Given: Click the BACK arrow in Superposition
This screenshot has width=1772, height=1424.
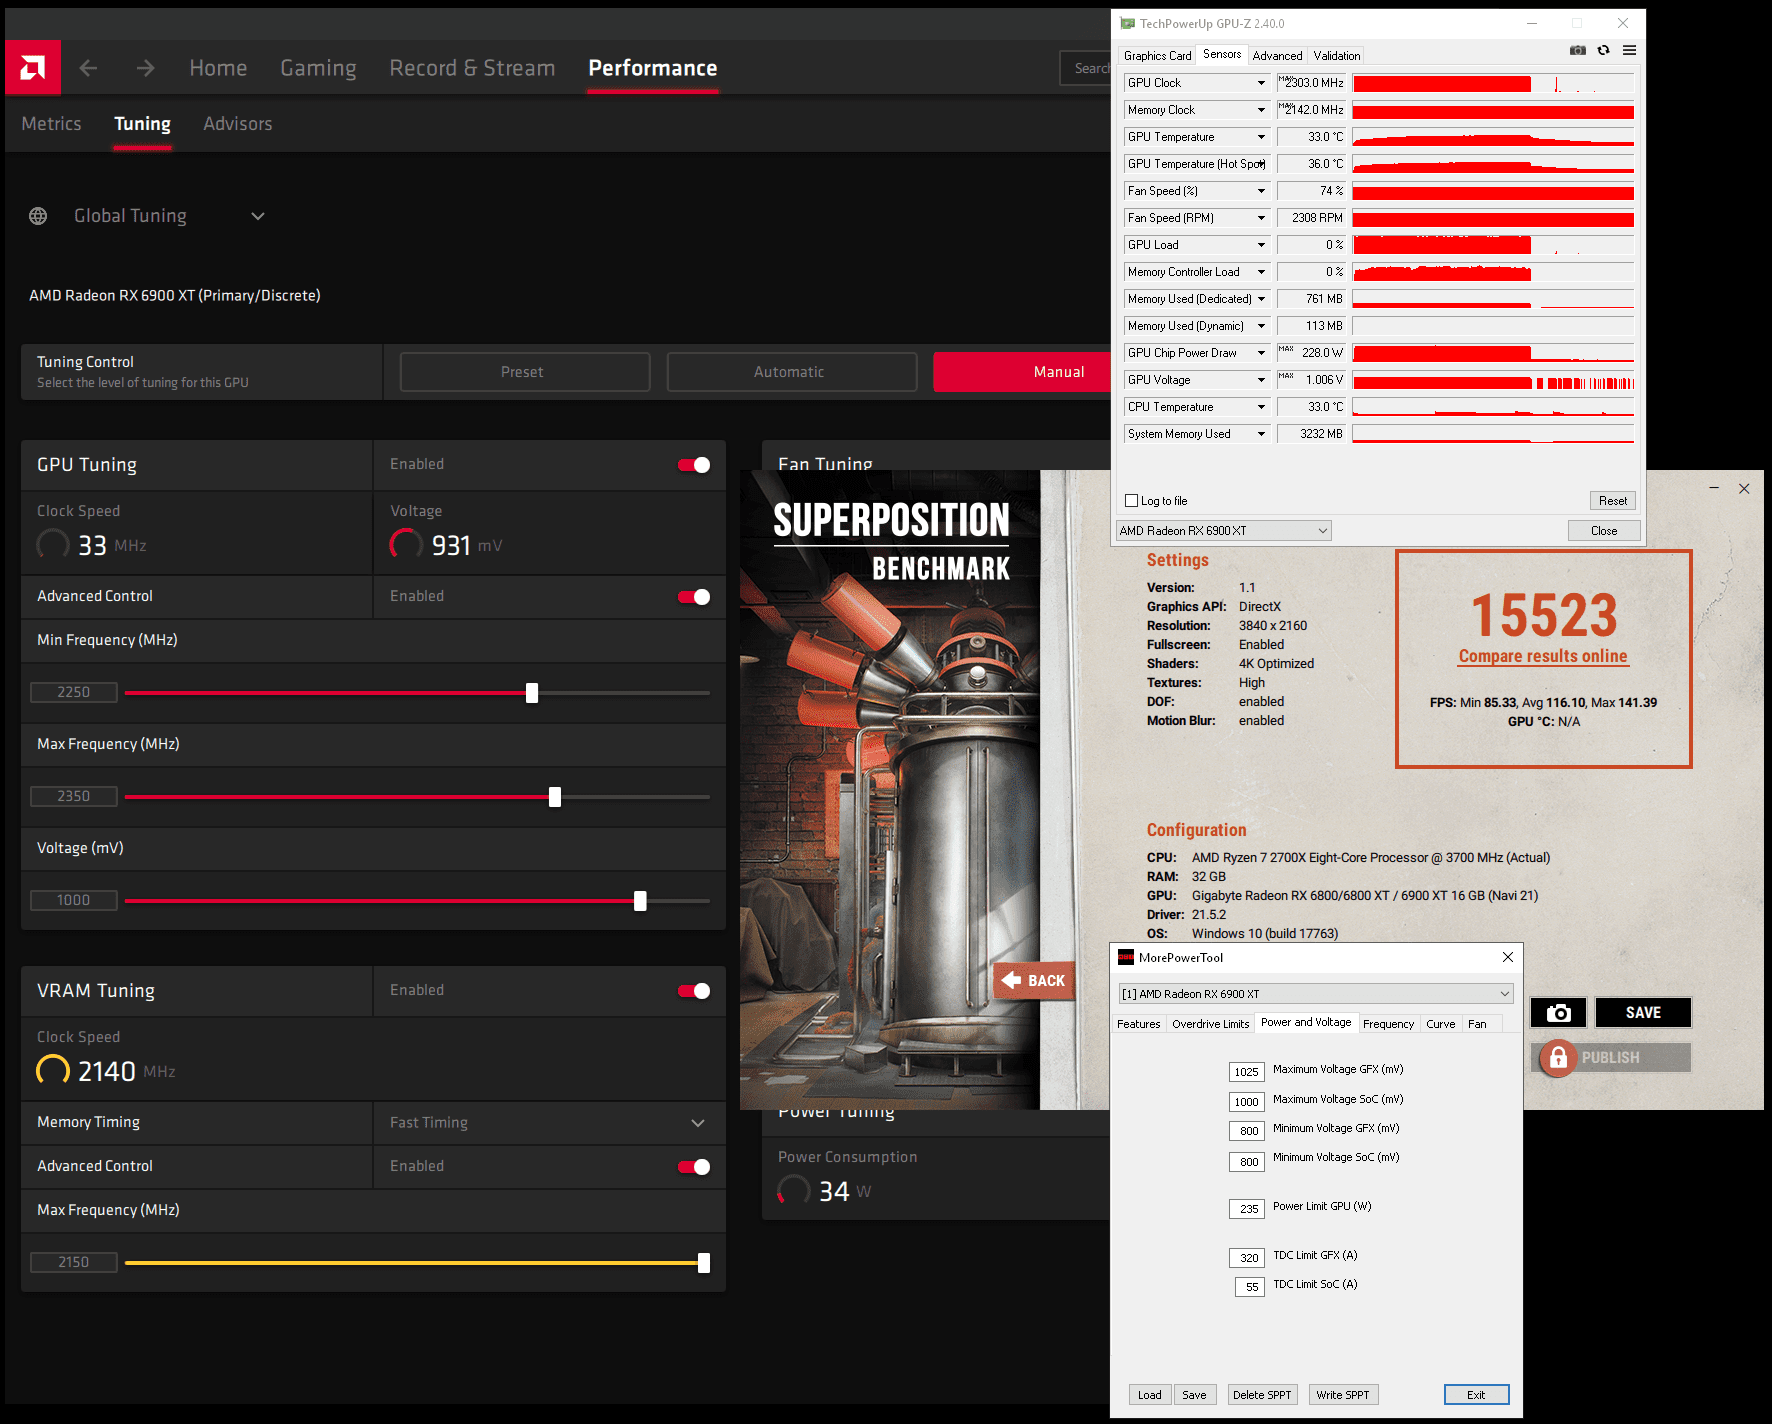Looking at the screenshot, I should [1034, 980].
